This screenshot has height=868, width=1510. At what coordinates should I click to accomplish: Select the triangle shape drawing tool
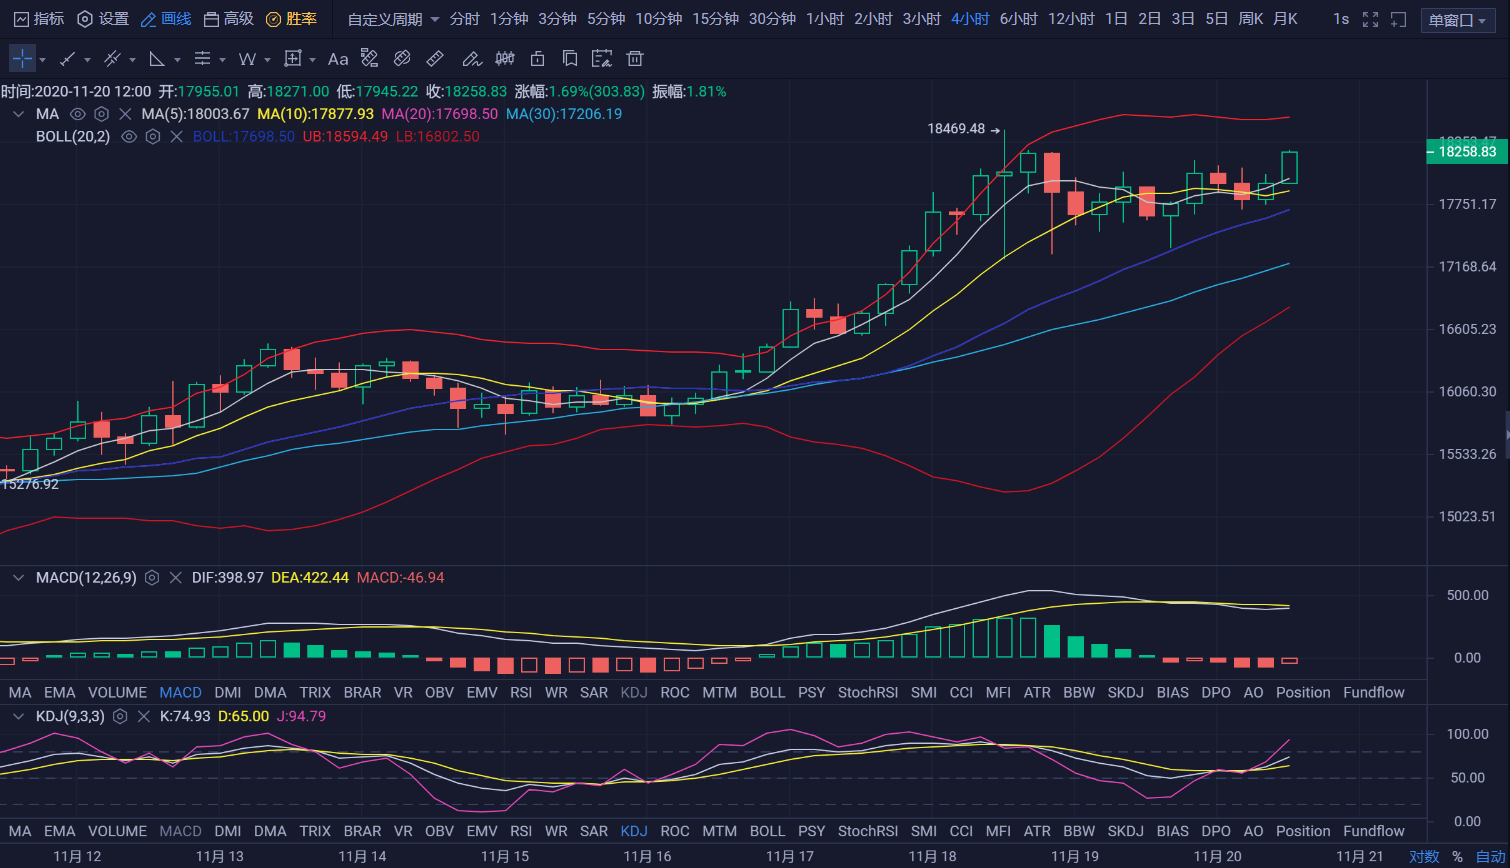coord(157,59)
